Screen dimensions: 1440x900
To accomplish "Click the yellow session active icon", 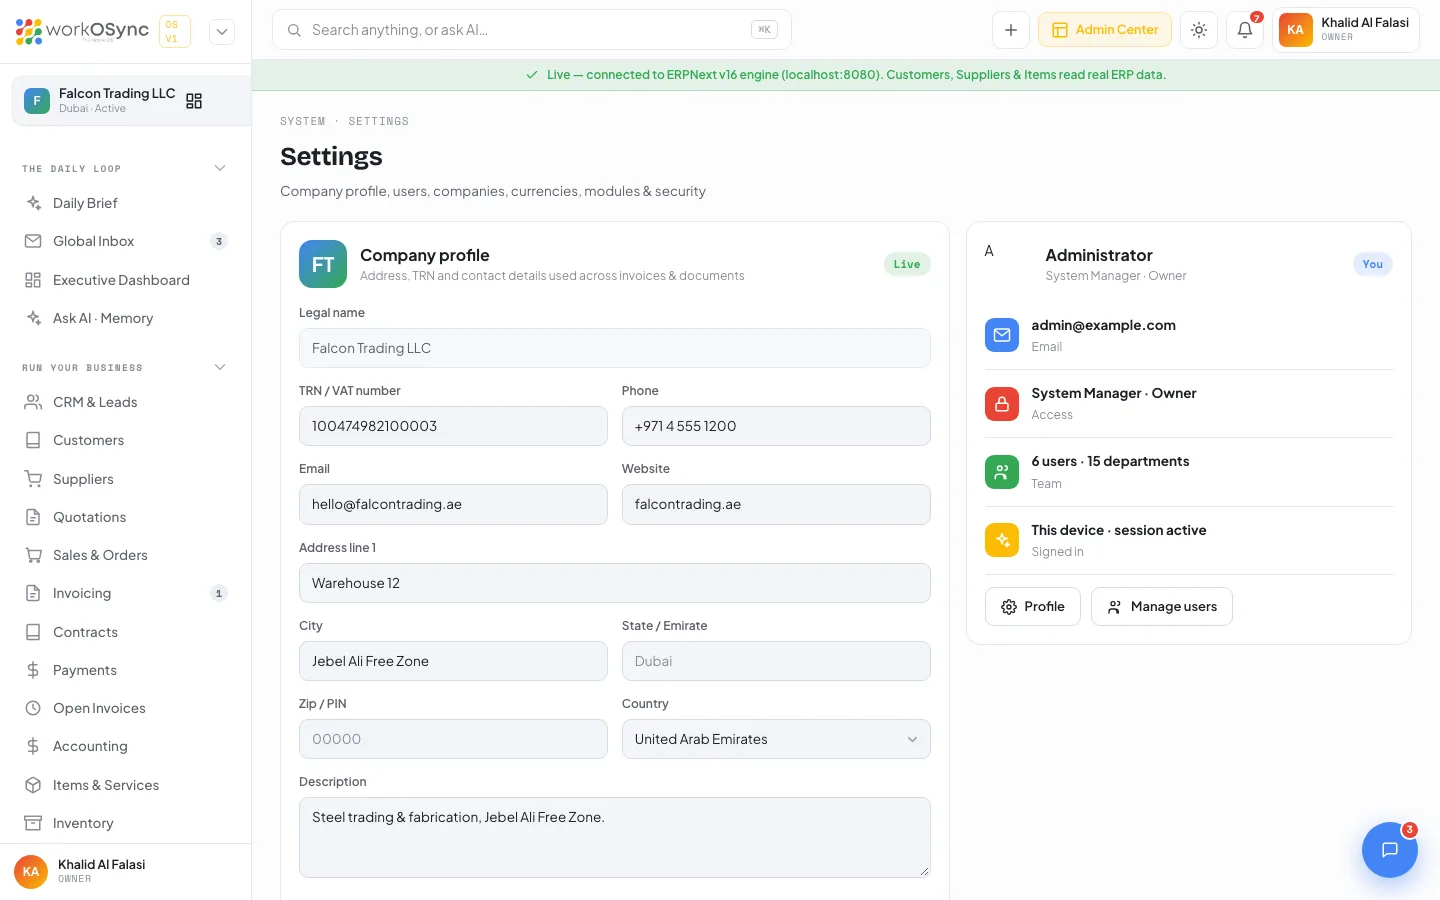I will (1002, 540).
